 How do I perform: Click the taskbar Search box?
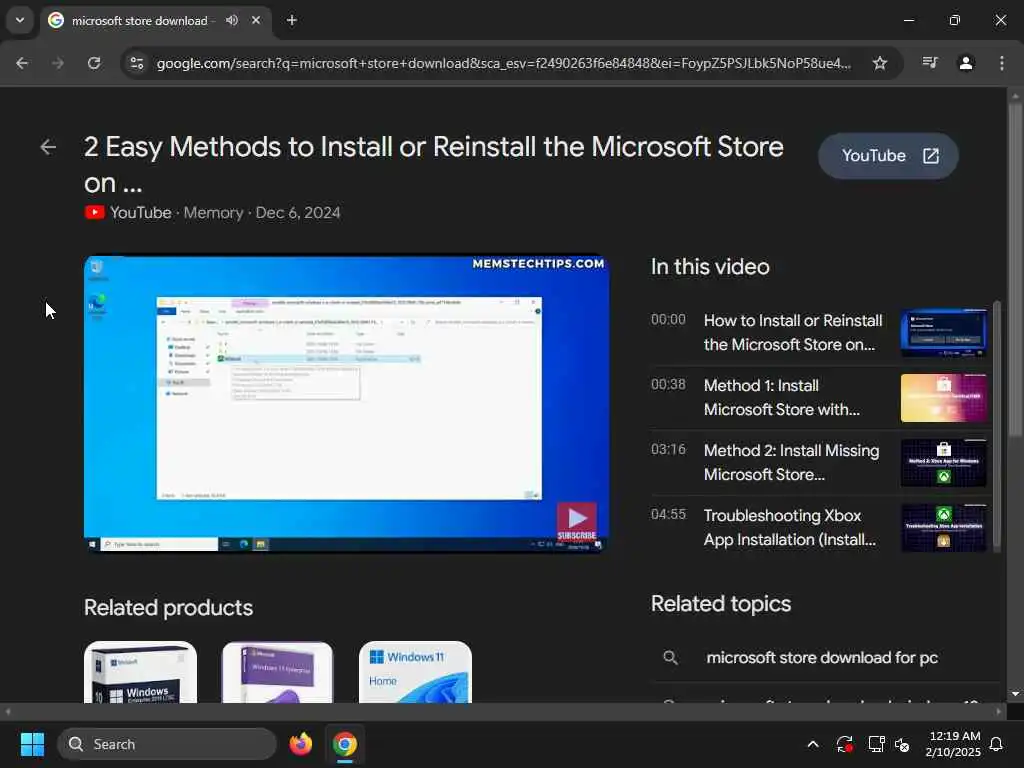(x=167, y=744)
